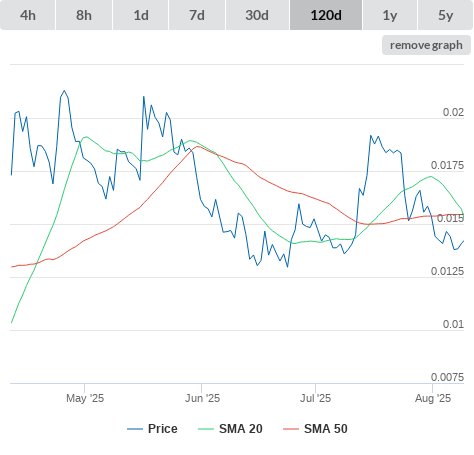Image resolution: width=474 pixels, height=455 pixels.
Task: Click the Aug '25 axis label
Action: 433,398
